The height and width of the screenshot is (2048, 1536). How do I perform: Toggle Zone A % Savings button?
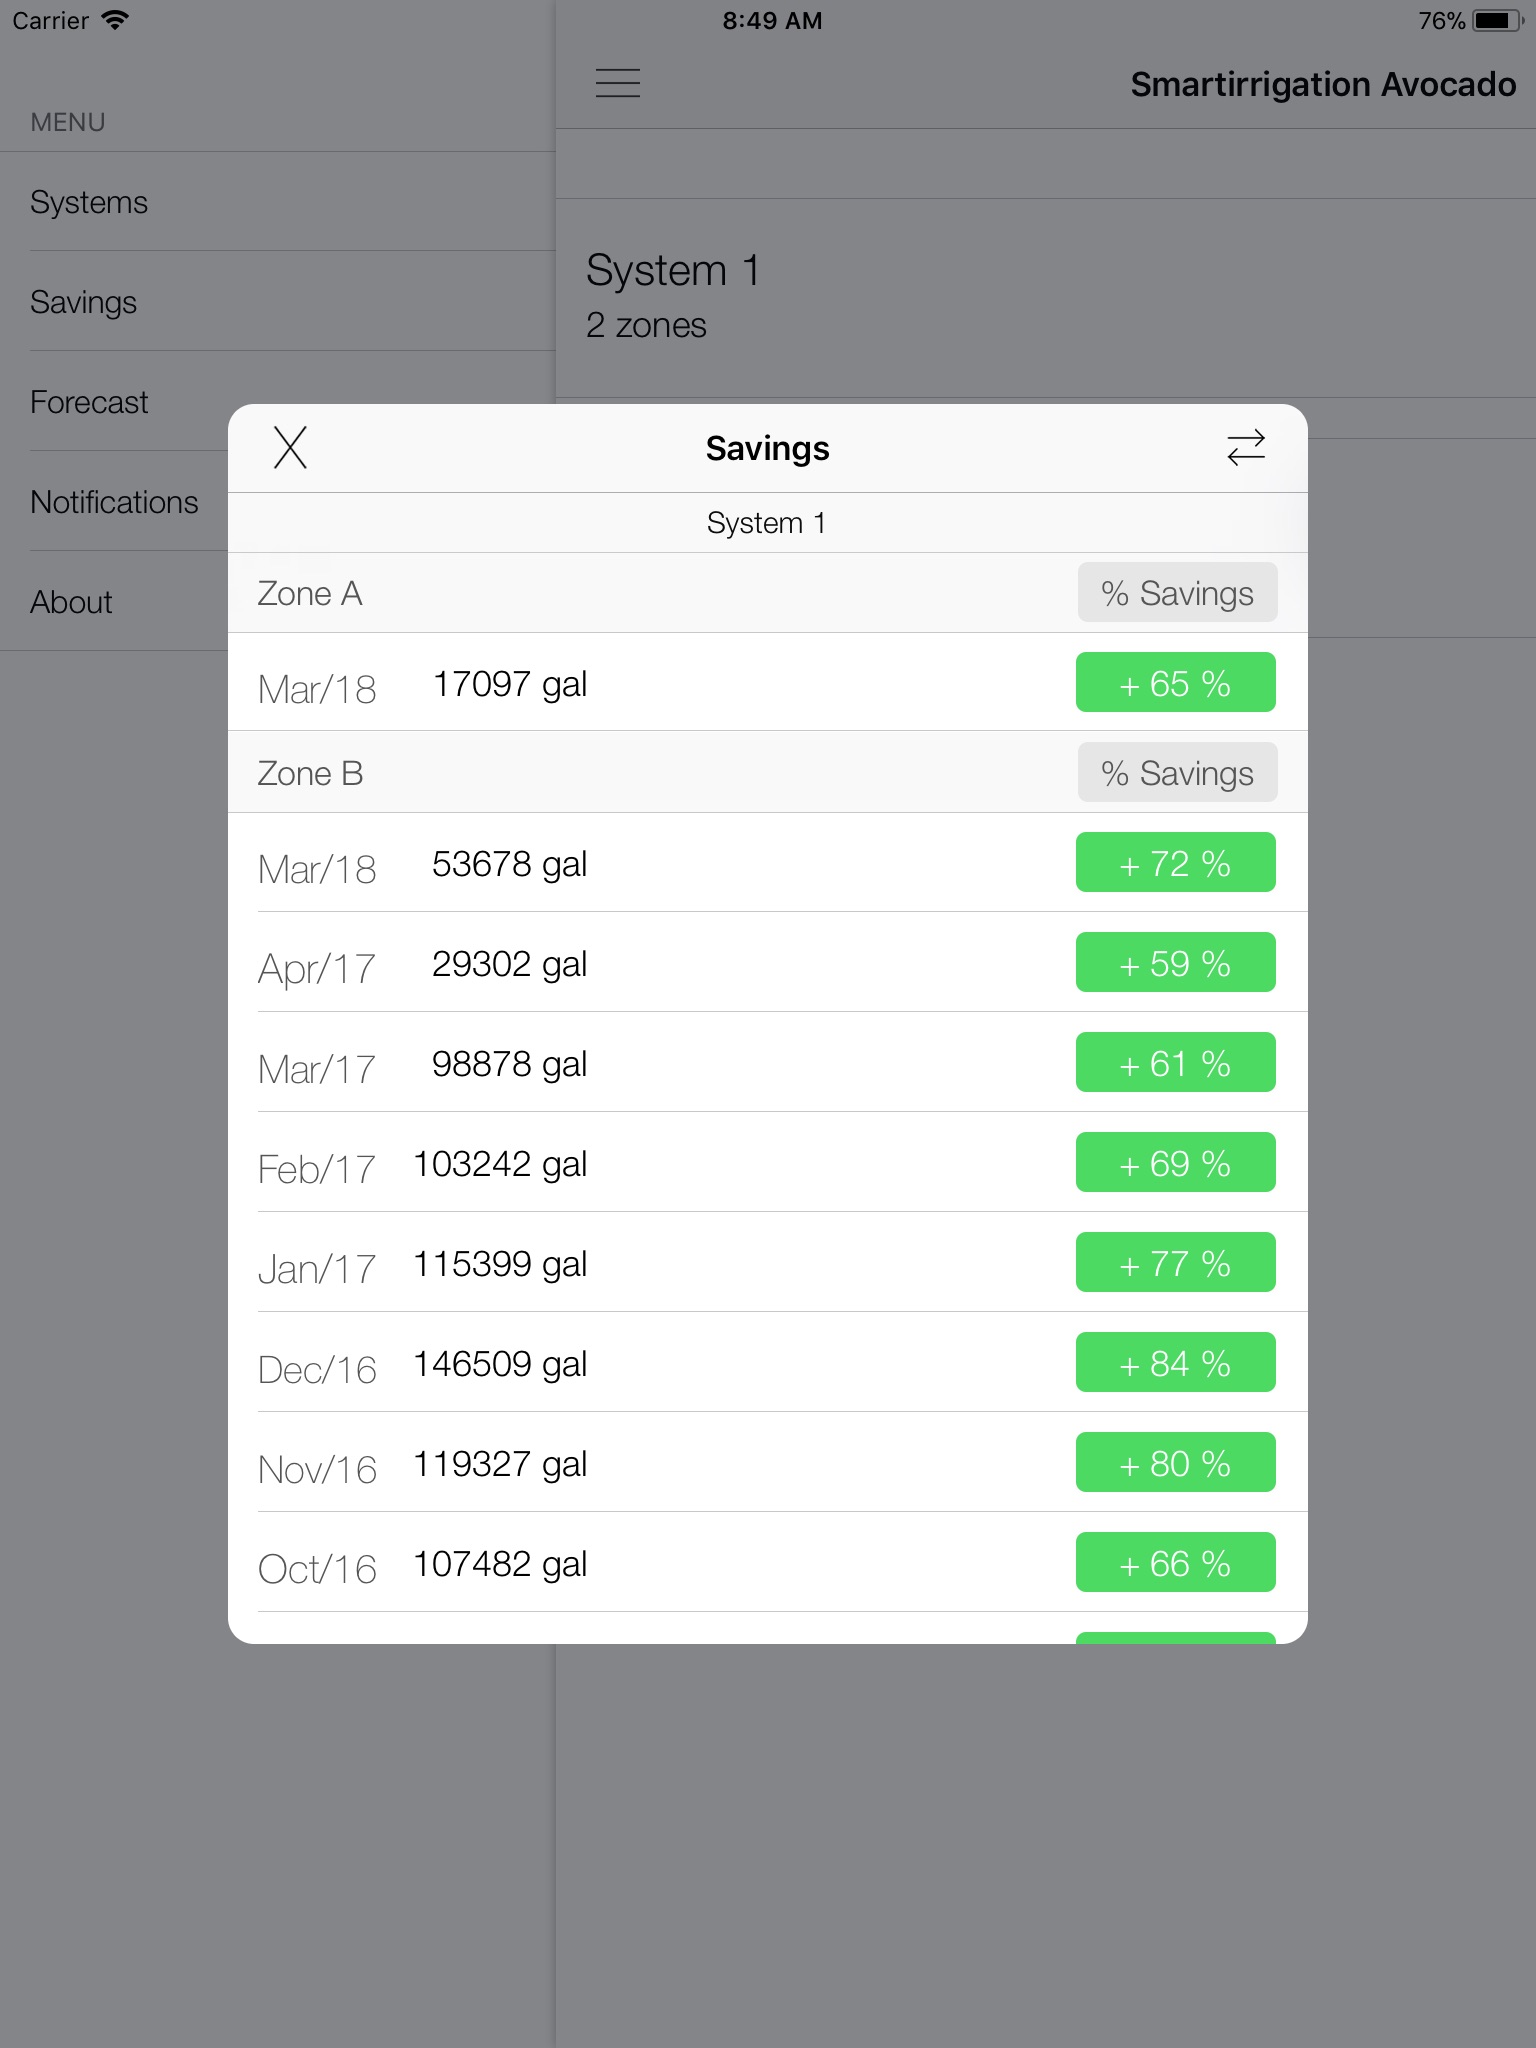[x=1177, y=593]
